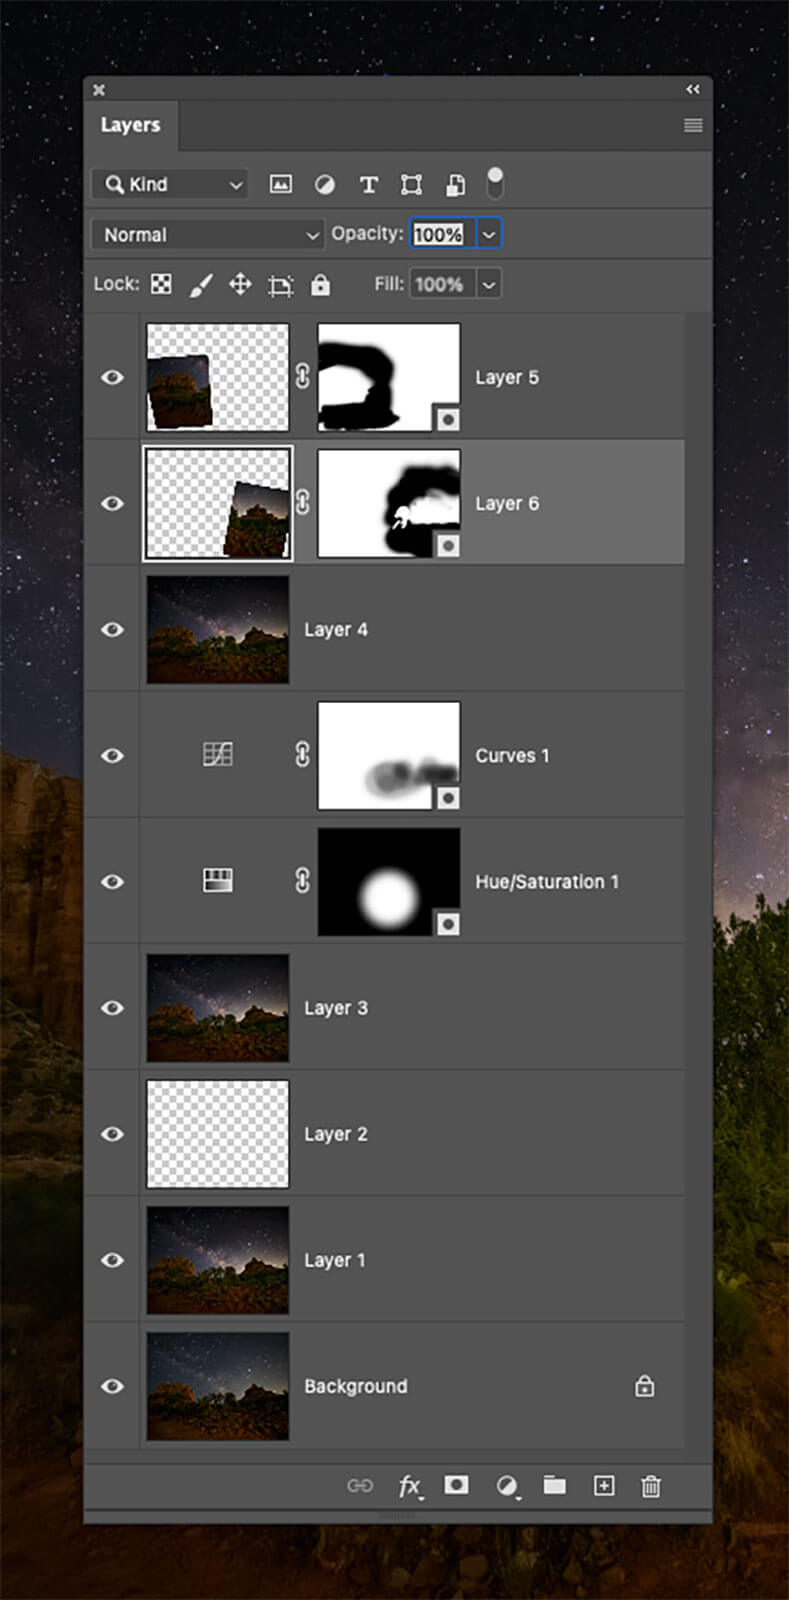Lock position move icon

240,284
